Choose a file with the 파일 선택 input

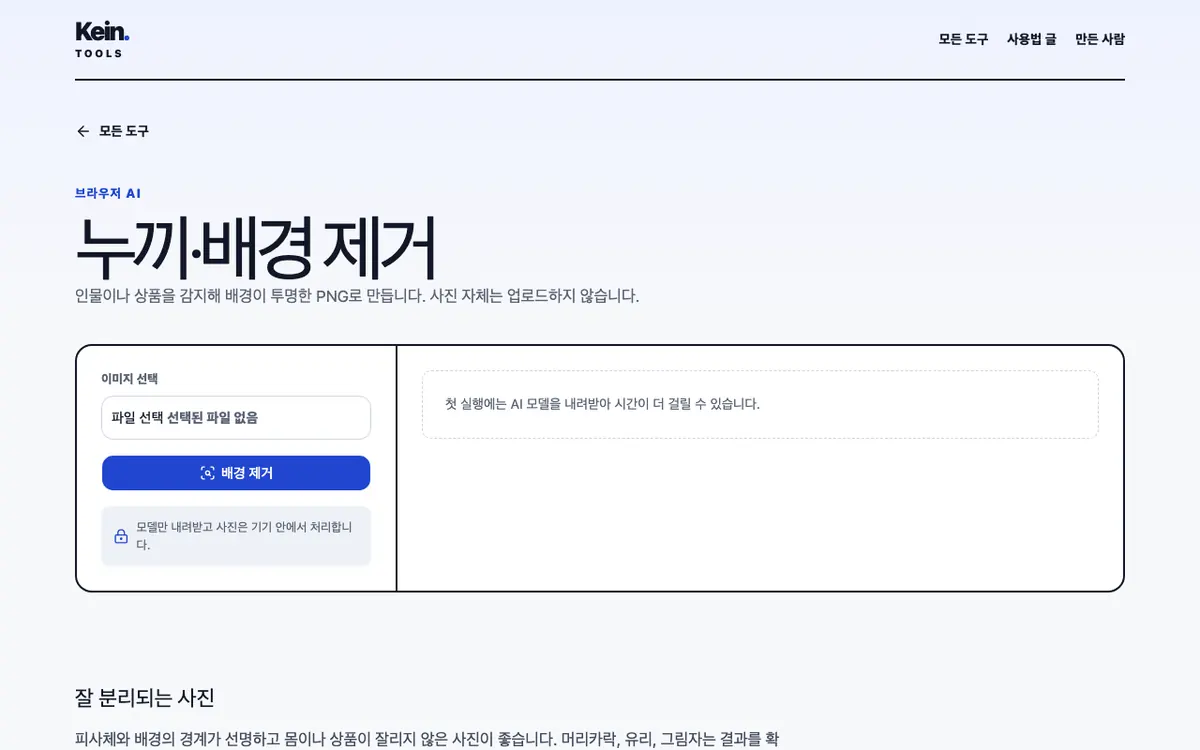pyautogui.click(x=236, y=418)
